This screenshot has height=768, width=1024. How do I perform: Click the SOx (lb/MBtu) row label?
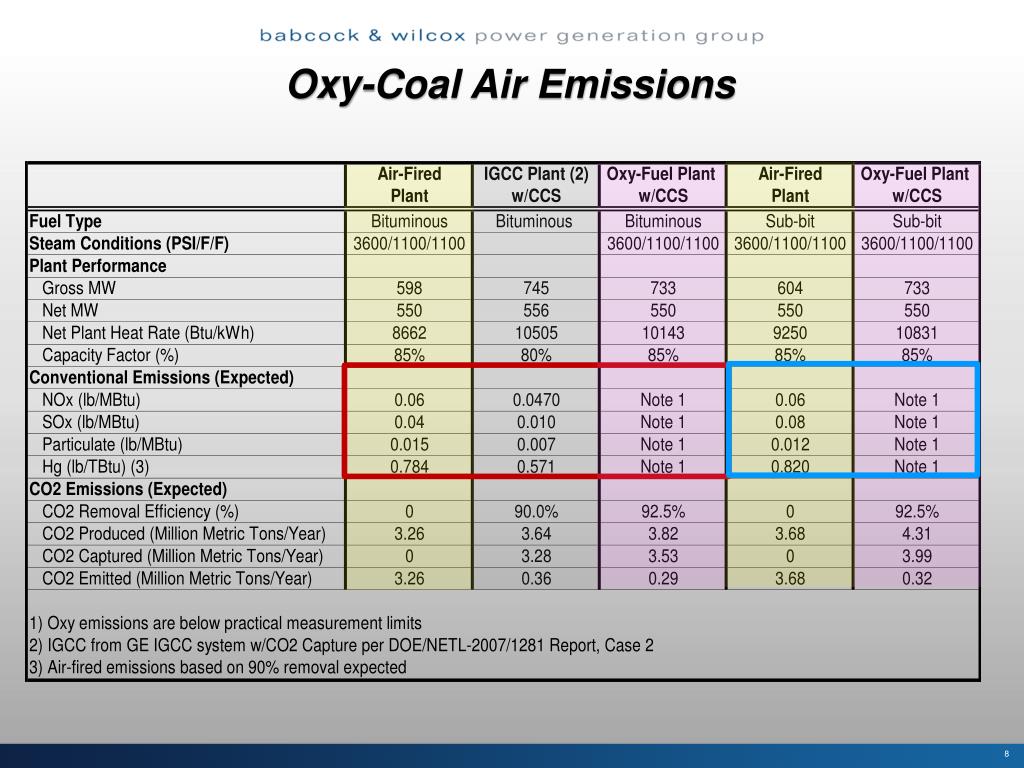click(90, 422)
